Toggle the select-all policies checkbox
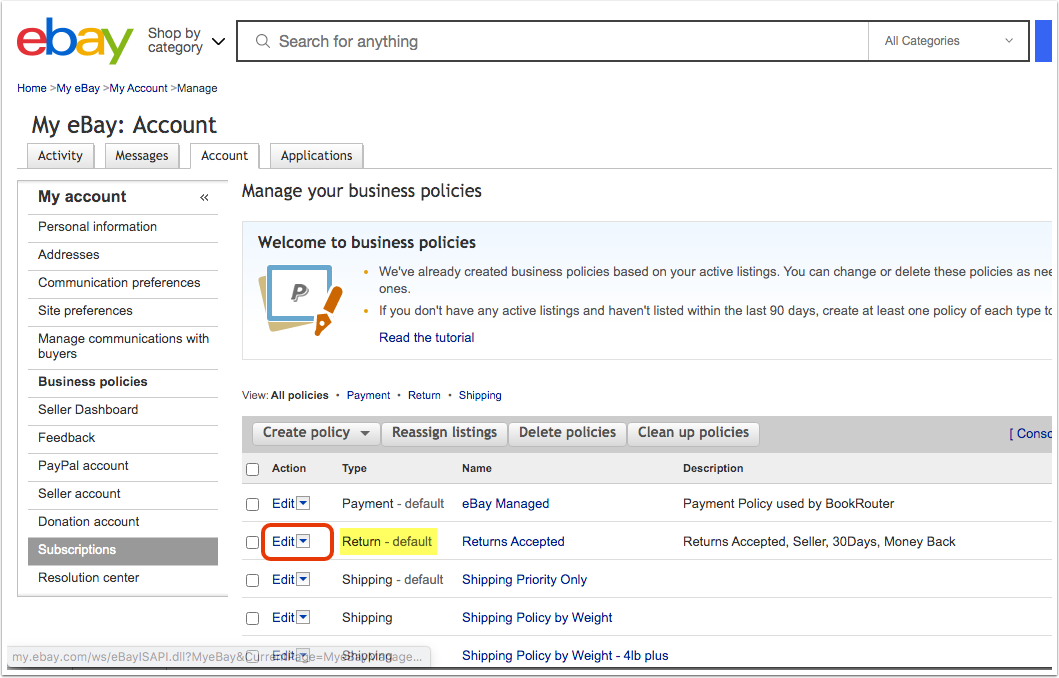1059x678 pixels. [253, 469]
